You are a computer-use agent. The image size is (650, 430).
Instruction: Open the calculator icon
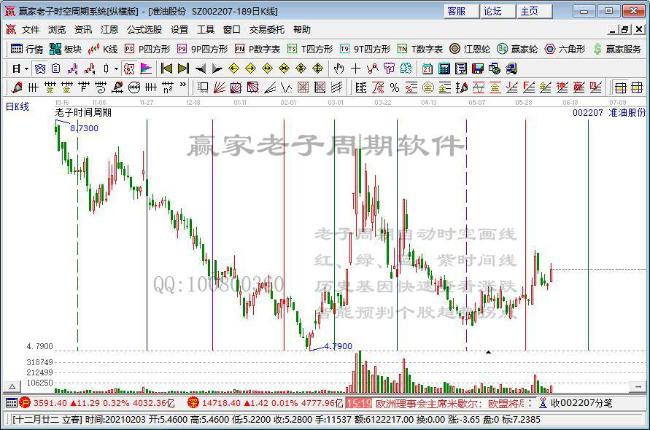coord(444,68)
